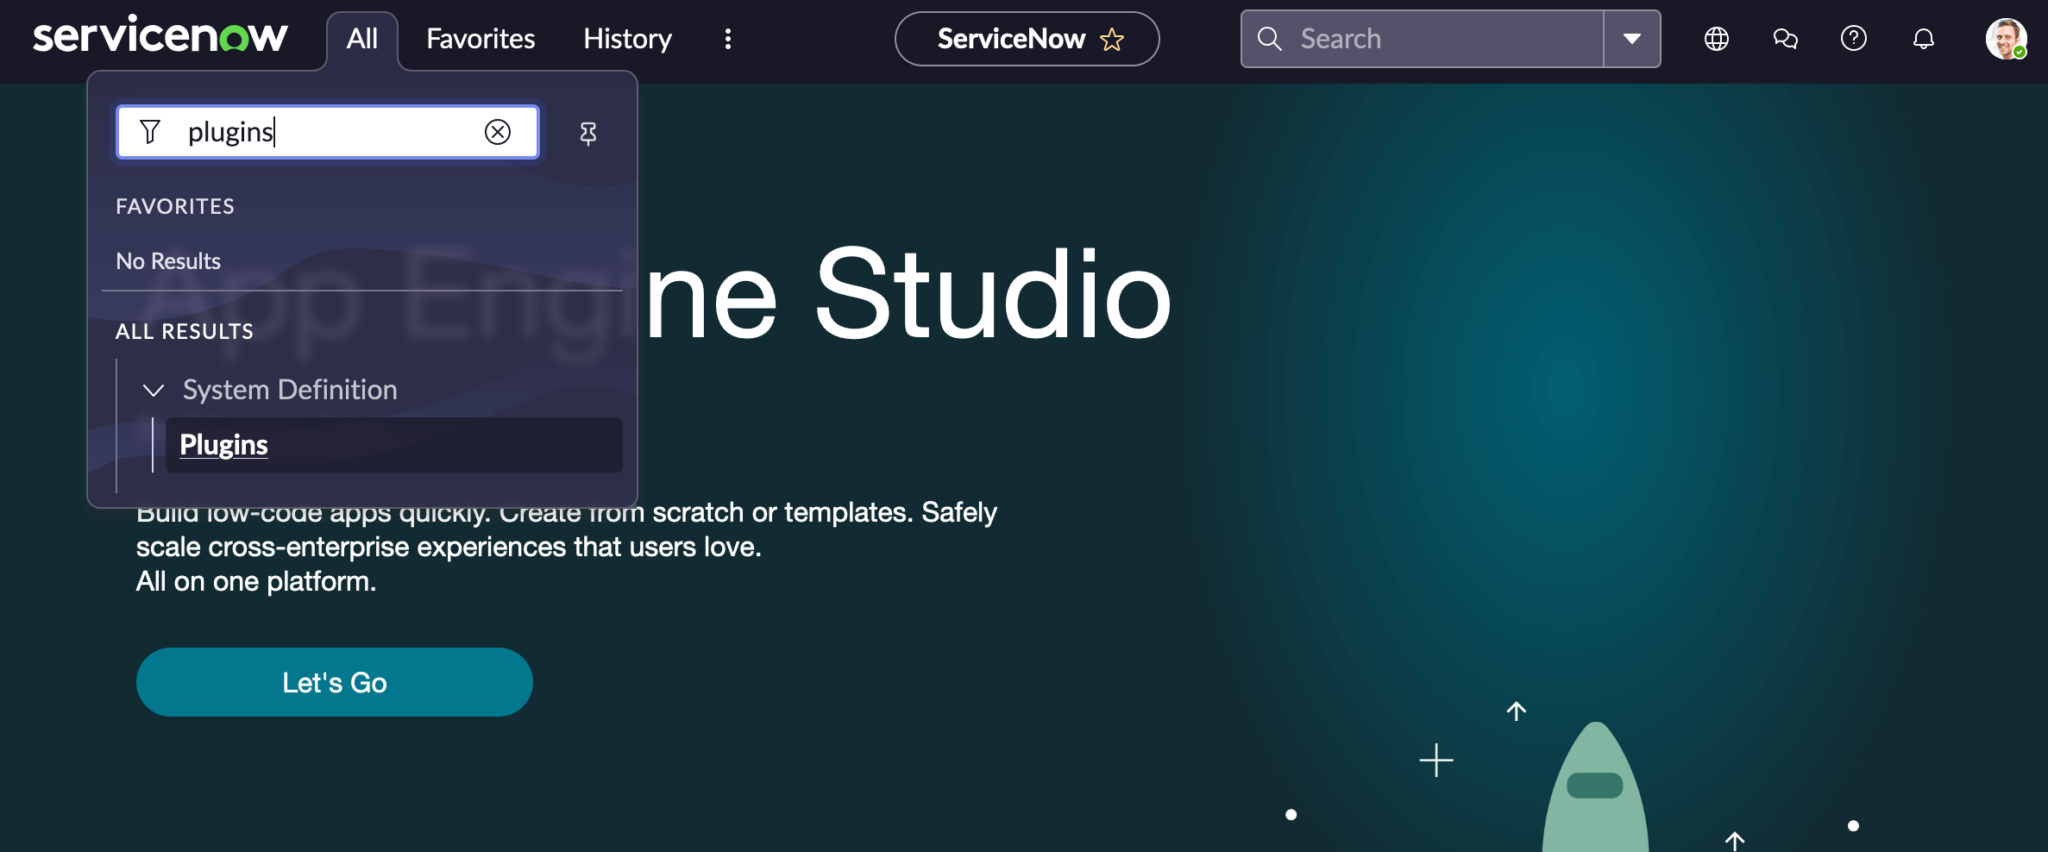This screenshot has width=2048, height=852.
Task: Click the ServiceNow logo
Action: [x=160, y=37]
